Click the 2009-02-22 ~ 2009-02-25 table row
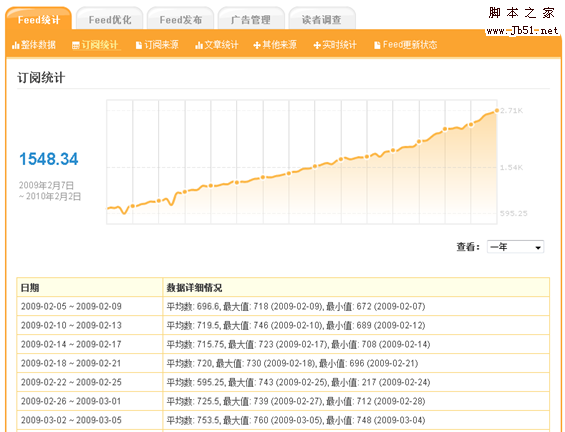The height and width of the screenshot is (432, 565). point(283,382)
